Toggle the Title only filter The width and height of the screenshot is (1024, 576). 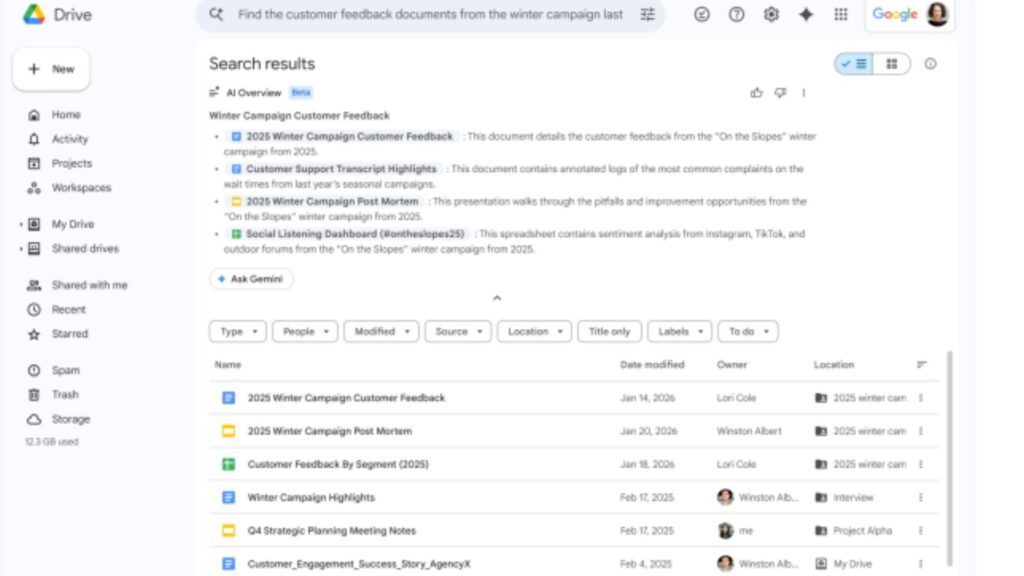coord(609,332)
